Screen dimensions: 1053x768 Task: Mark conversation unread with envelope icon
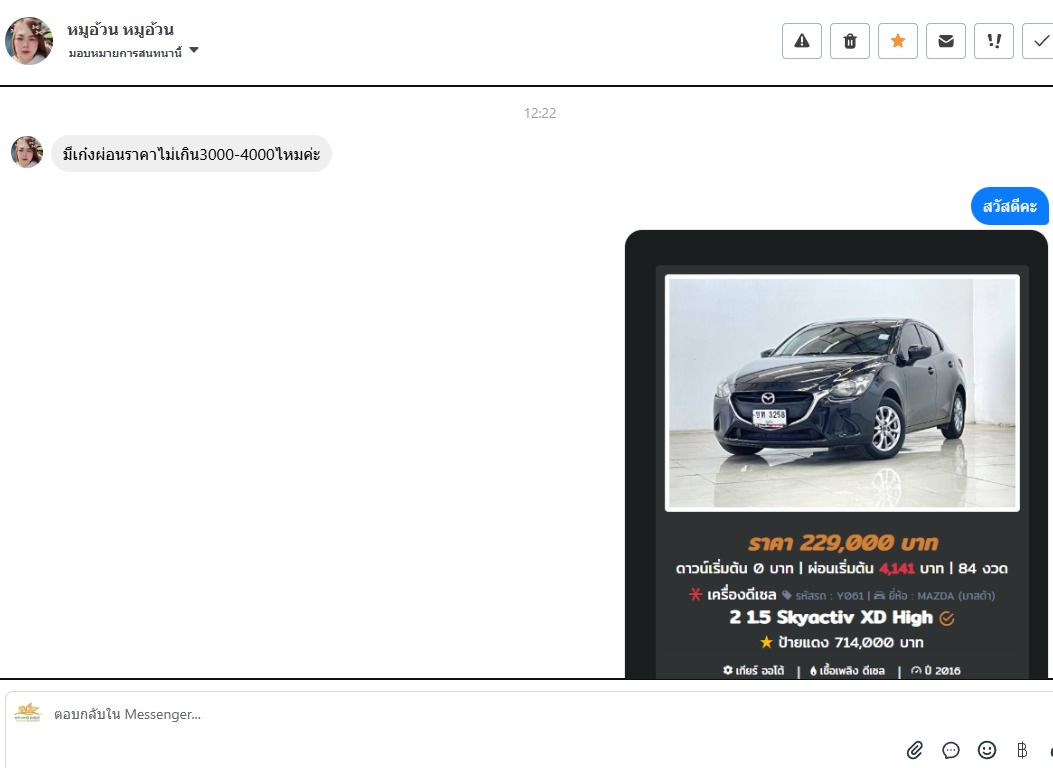pyautogui.click(x=945, y=41)
